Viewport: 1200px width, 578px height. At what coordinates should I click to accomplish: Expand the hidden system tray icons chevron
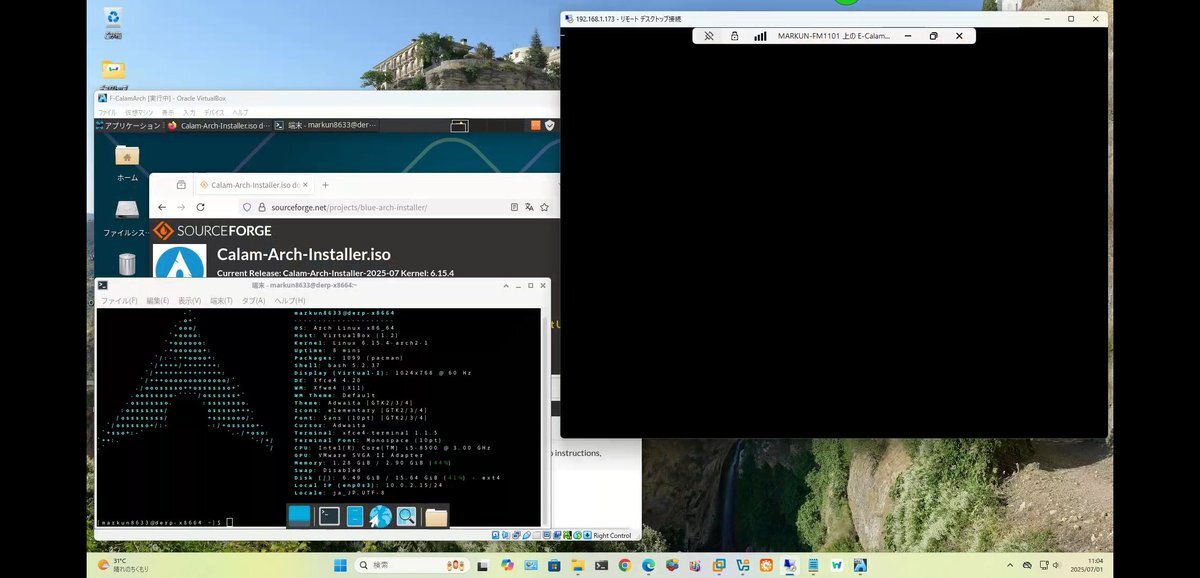tap(1011, 565)
